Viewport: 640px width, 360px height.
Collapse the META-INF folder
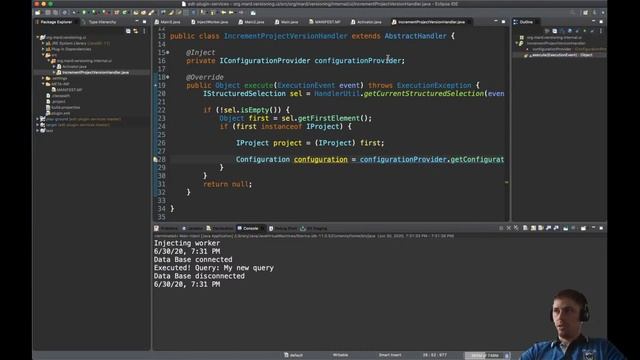pyautogui.click(x=43, y=84)
